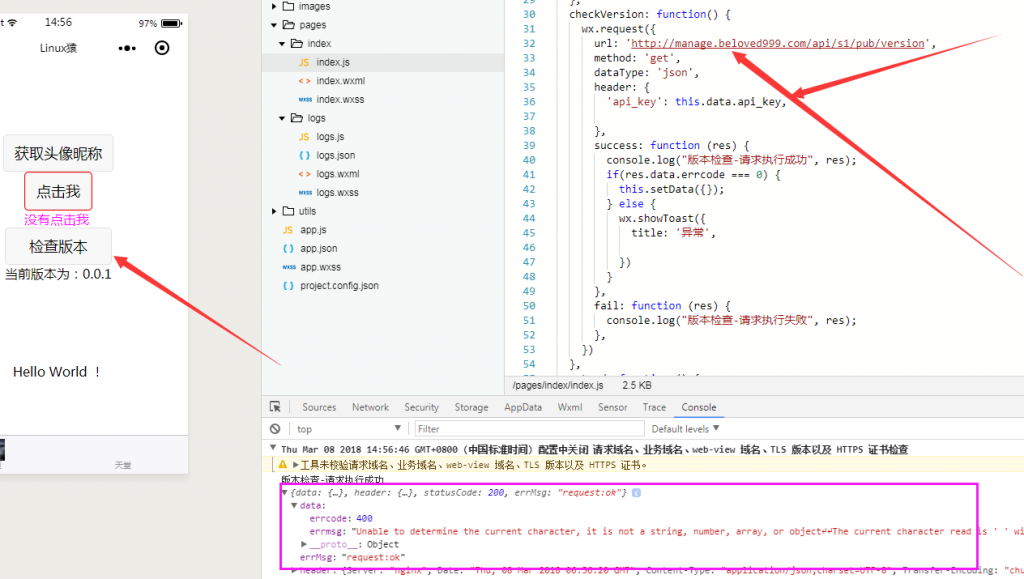Select the Console tab
The image size is (1024, 579).
click(699, 407)
